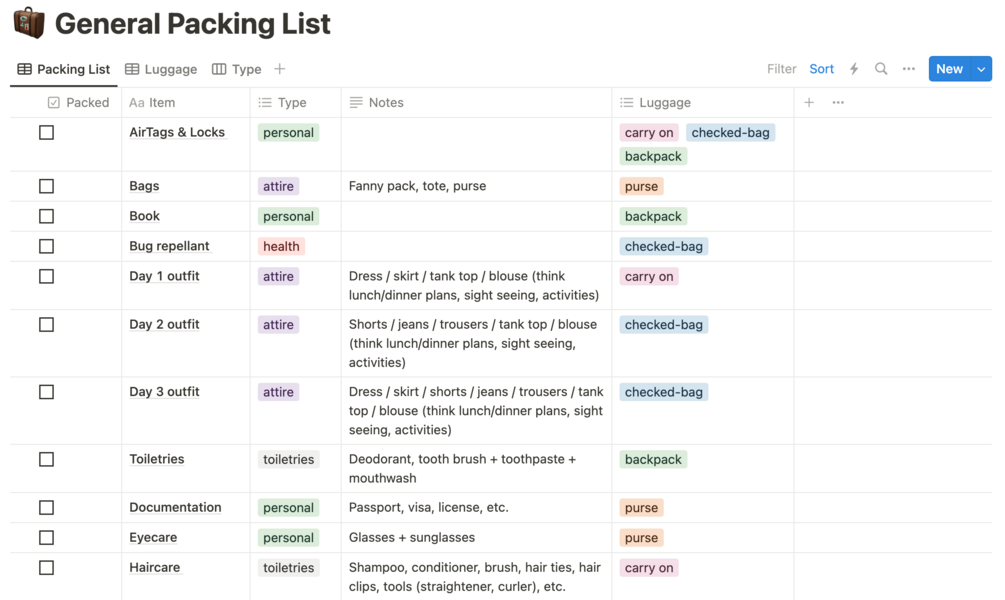Click the lightning bolt automations icon
Image resolution: width=1005 pixels, height=600 pixels.
(x=854, y=69)
